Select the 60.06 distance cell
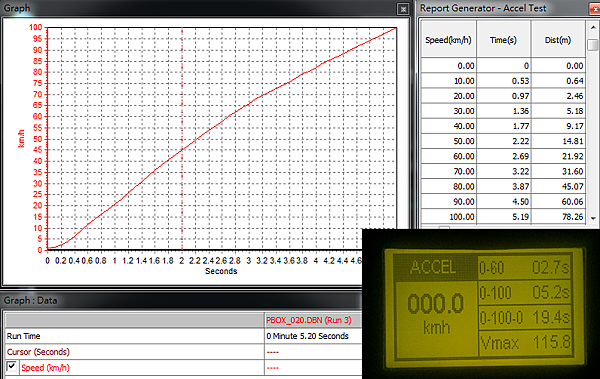Image resolution: width=600 pixels, height=379 pixels. 558,202
